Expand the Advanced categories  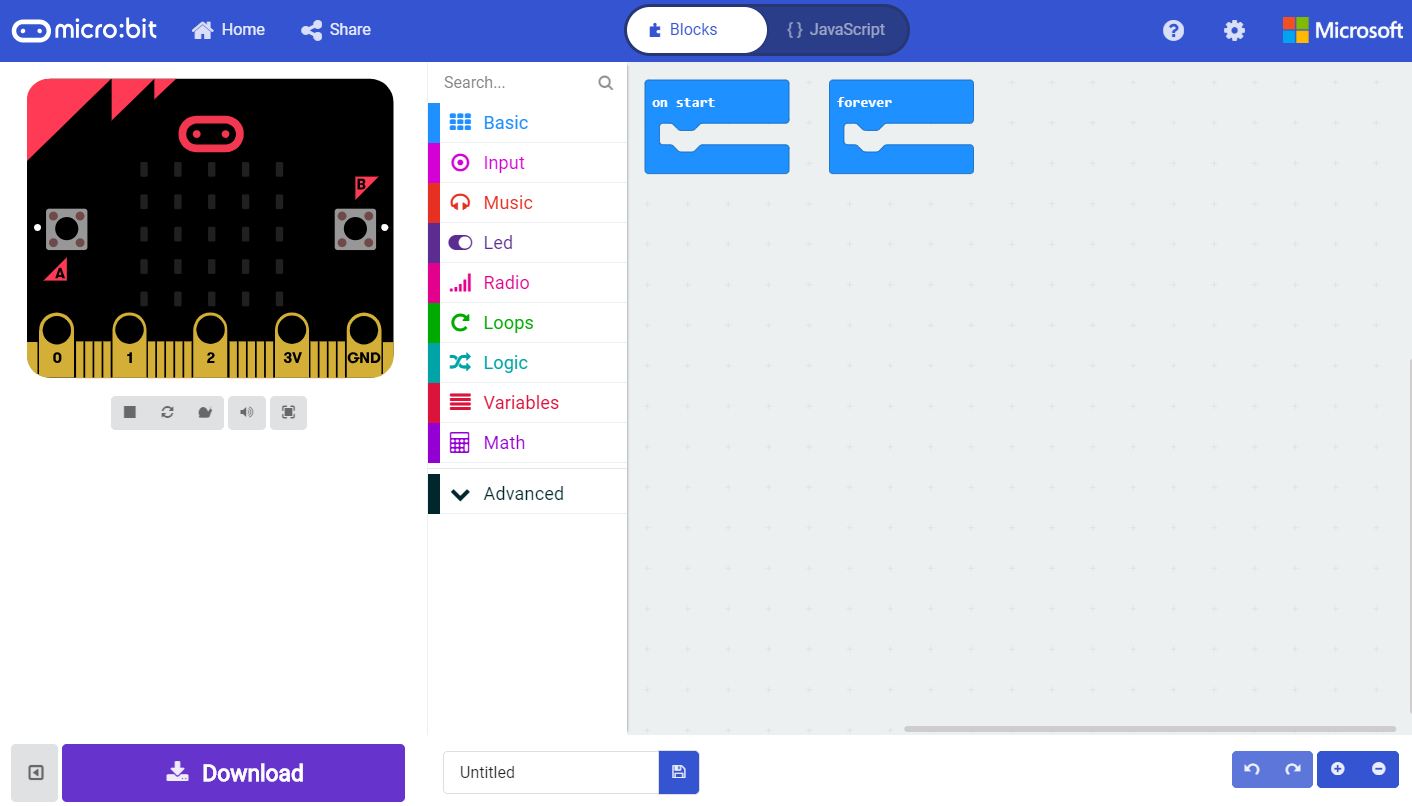click(527, 494)
